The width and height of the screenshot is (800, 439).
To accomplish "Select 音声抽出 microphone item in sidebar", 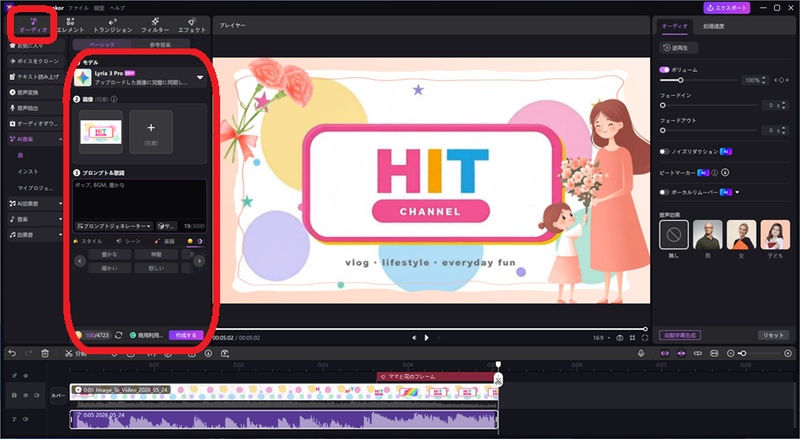I will [x=36, y=108].
